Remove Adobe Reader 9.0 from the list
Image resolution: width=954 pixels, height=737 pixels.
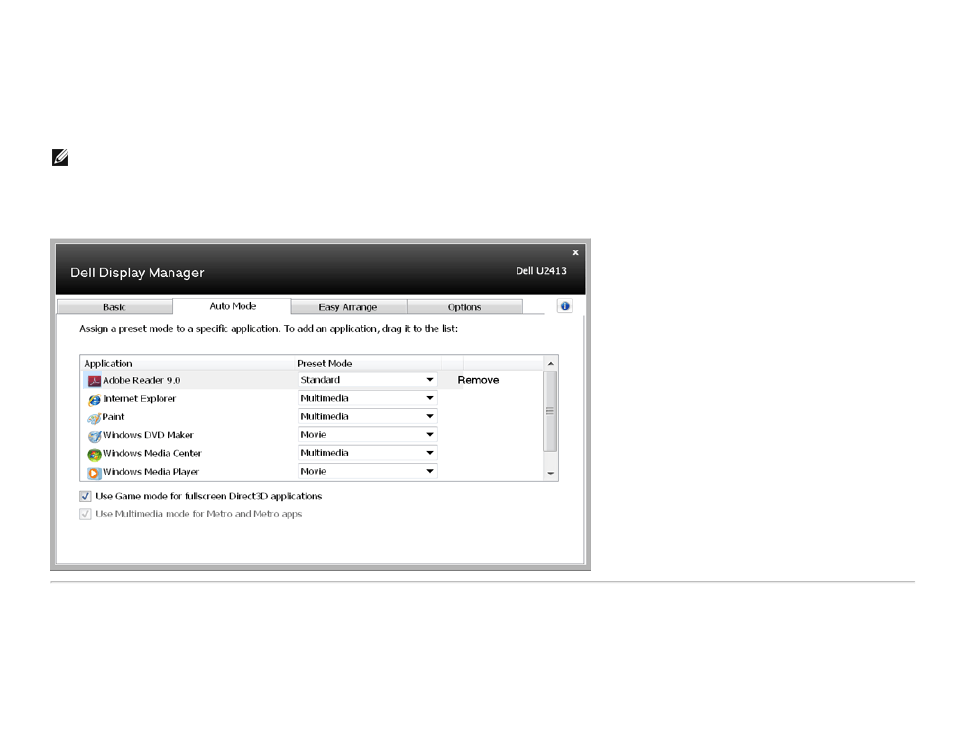point(478,380)
